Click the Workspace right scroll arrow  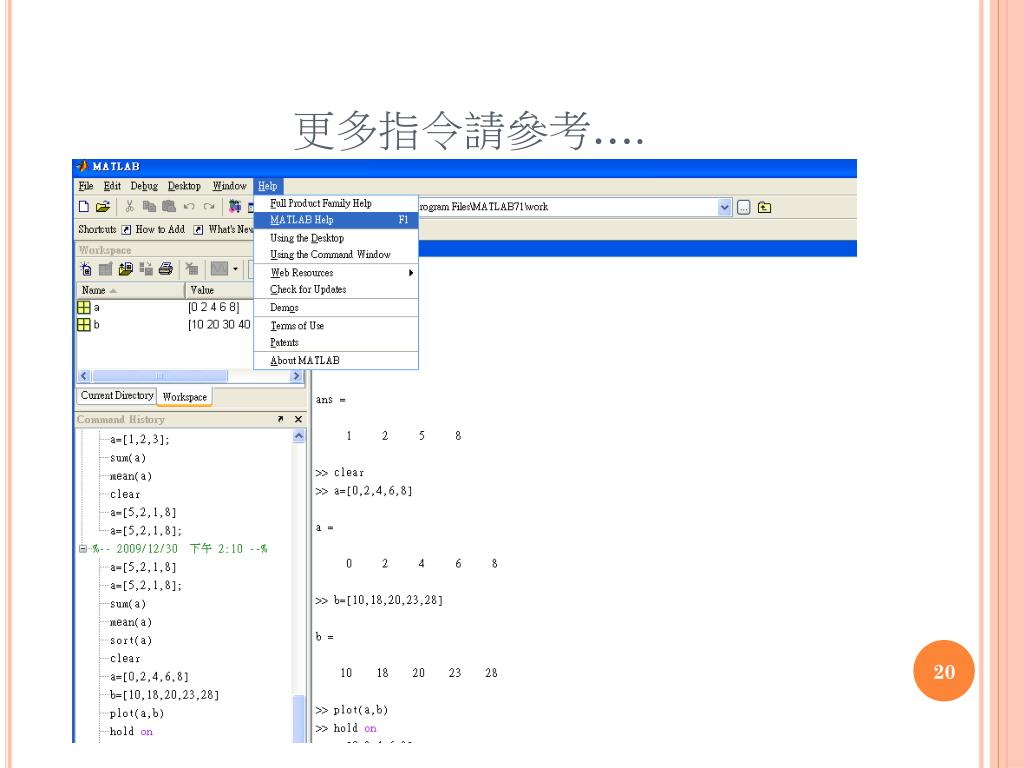click(296, 376)
